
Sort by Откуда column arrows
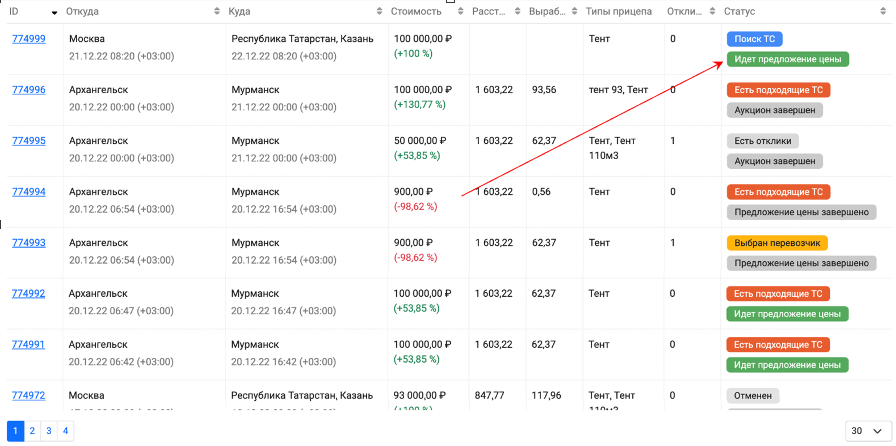pos(217,11)
